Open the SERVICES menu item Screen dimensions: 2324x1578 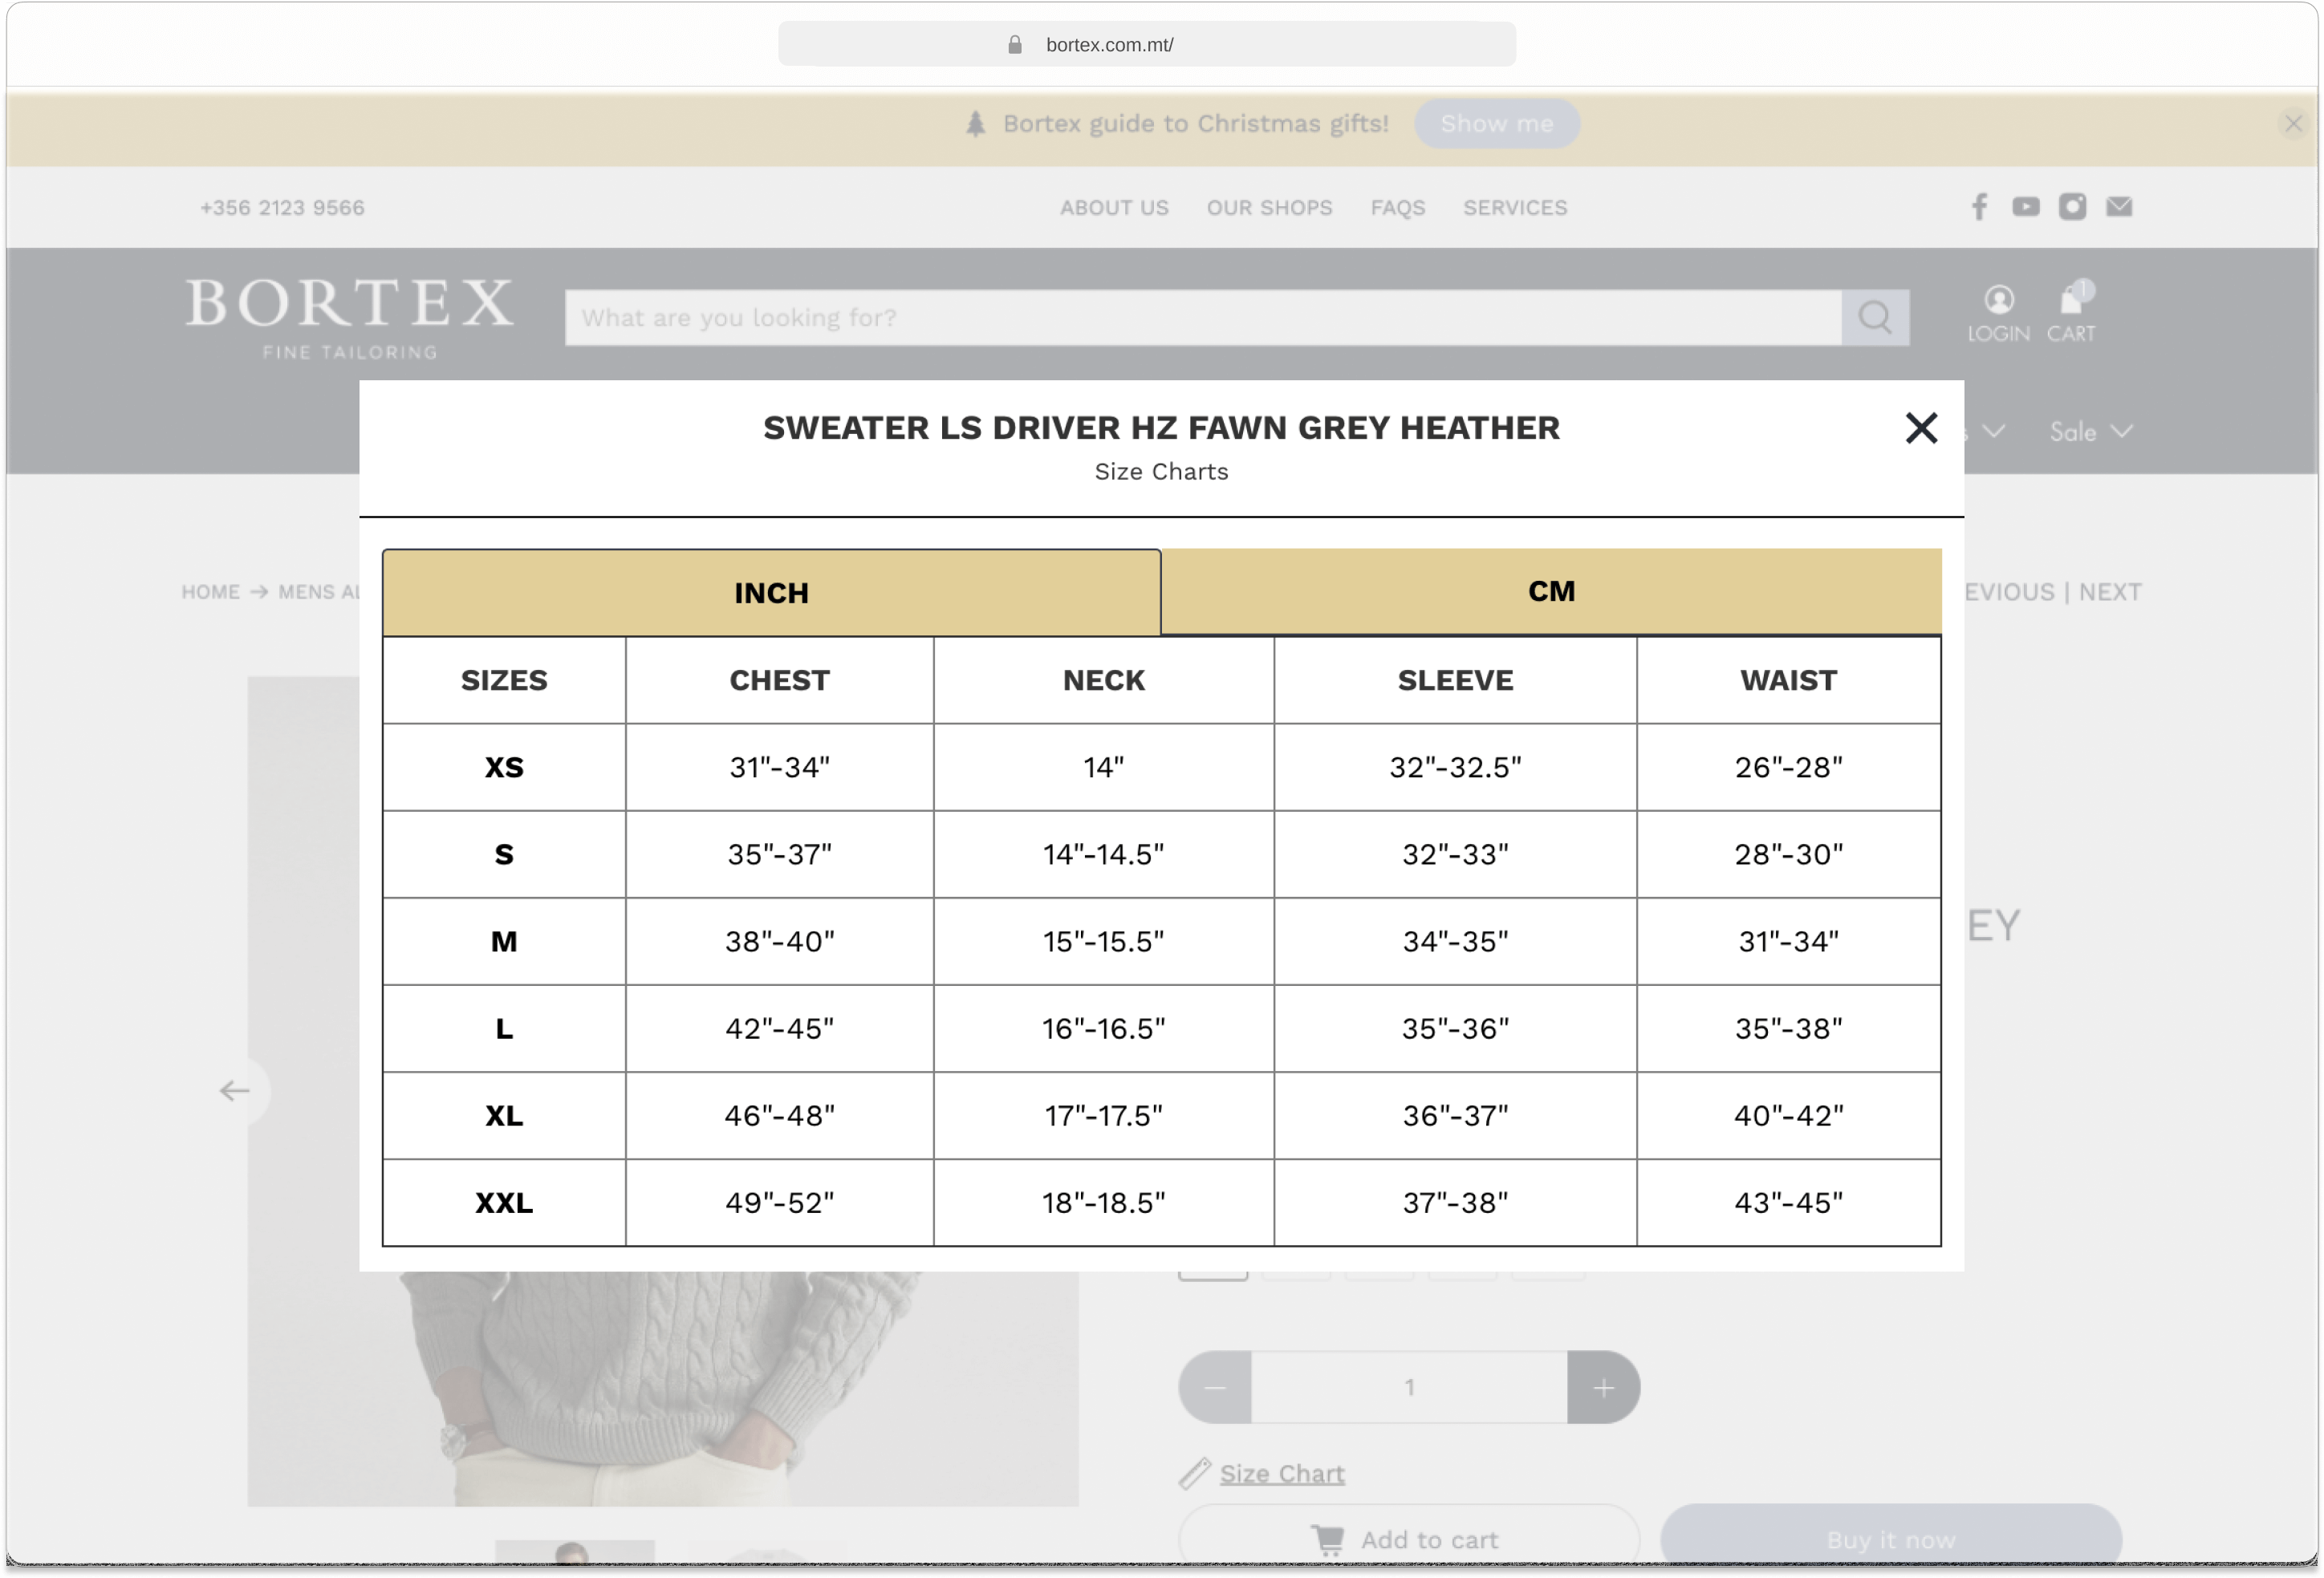pyautogui.click(x=1515, y=208)
